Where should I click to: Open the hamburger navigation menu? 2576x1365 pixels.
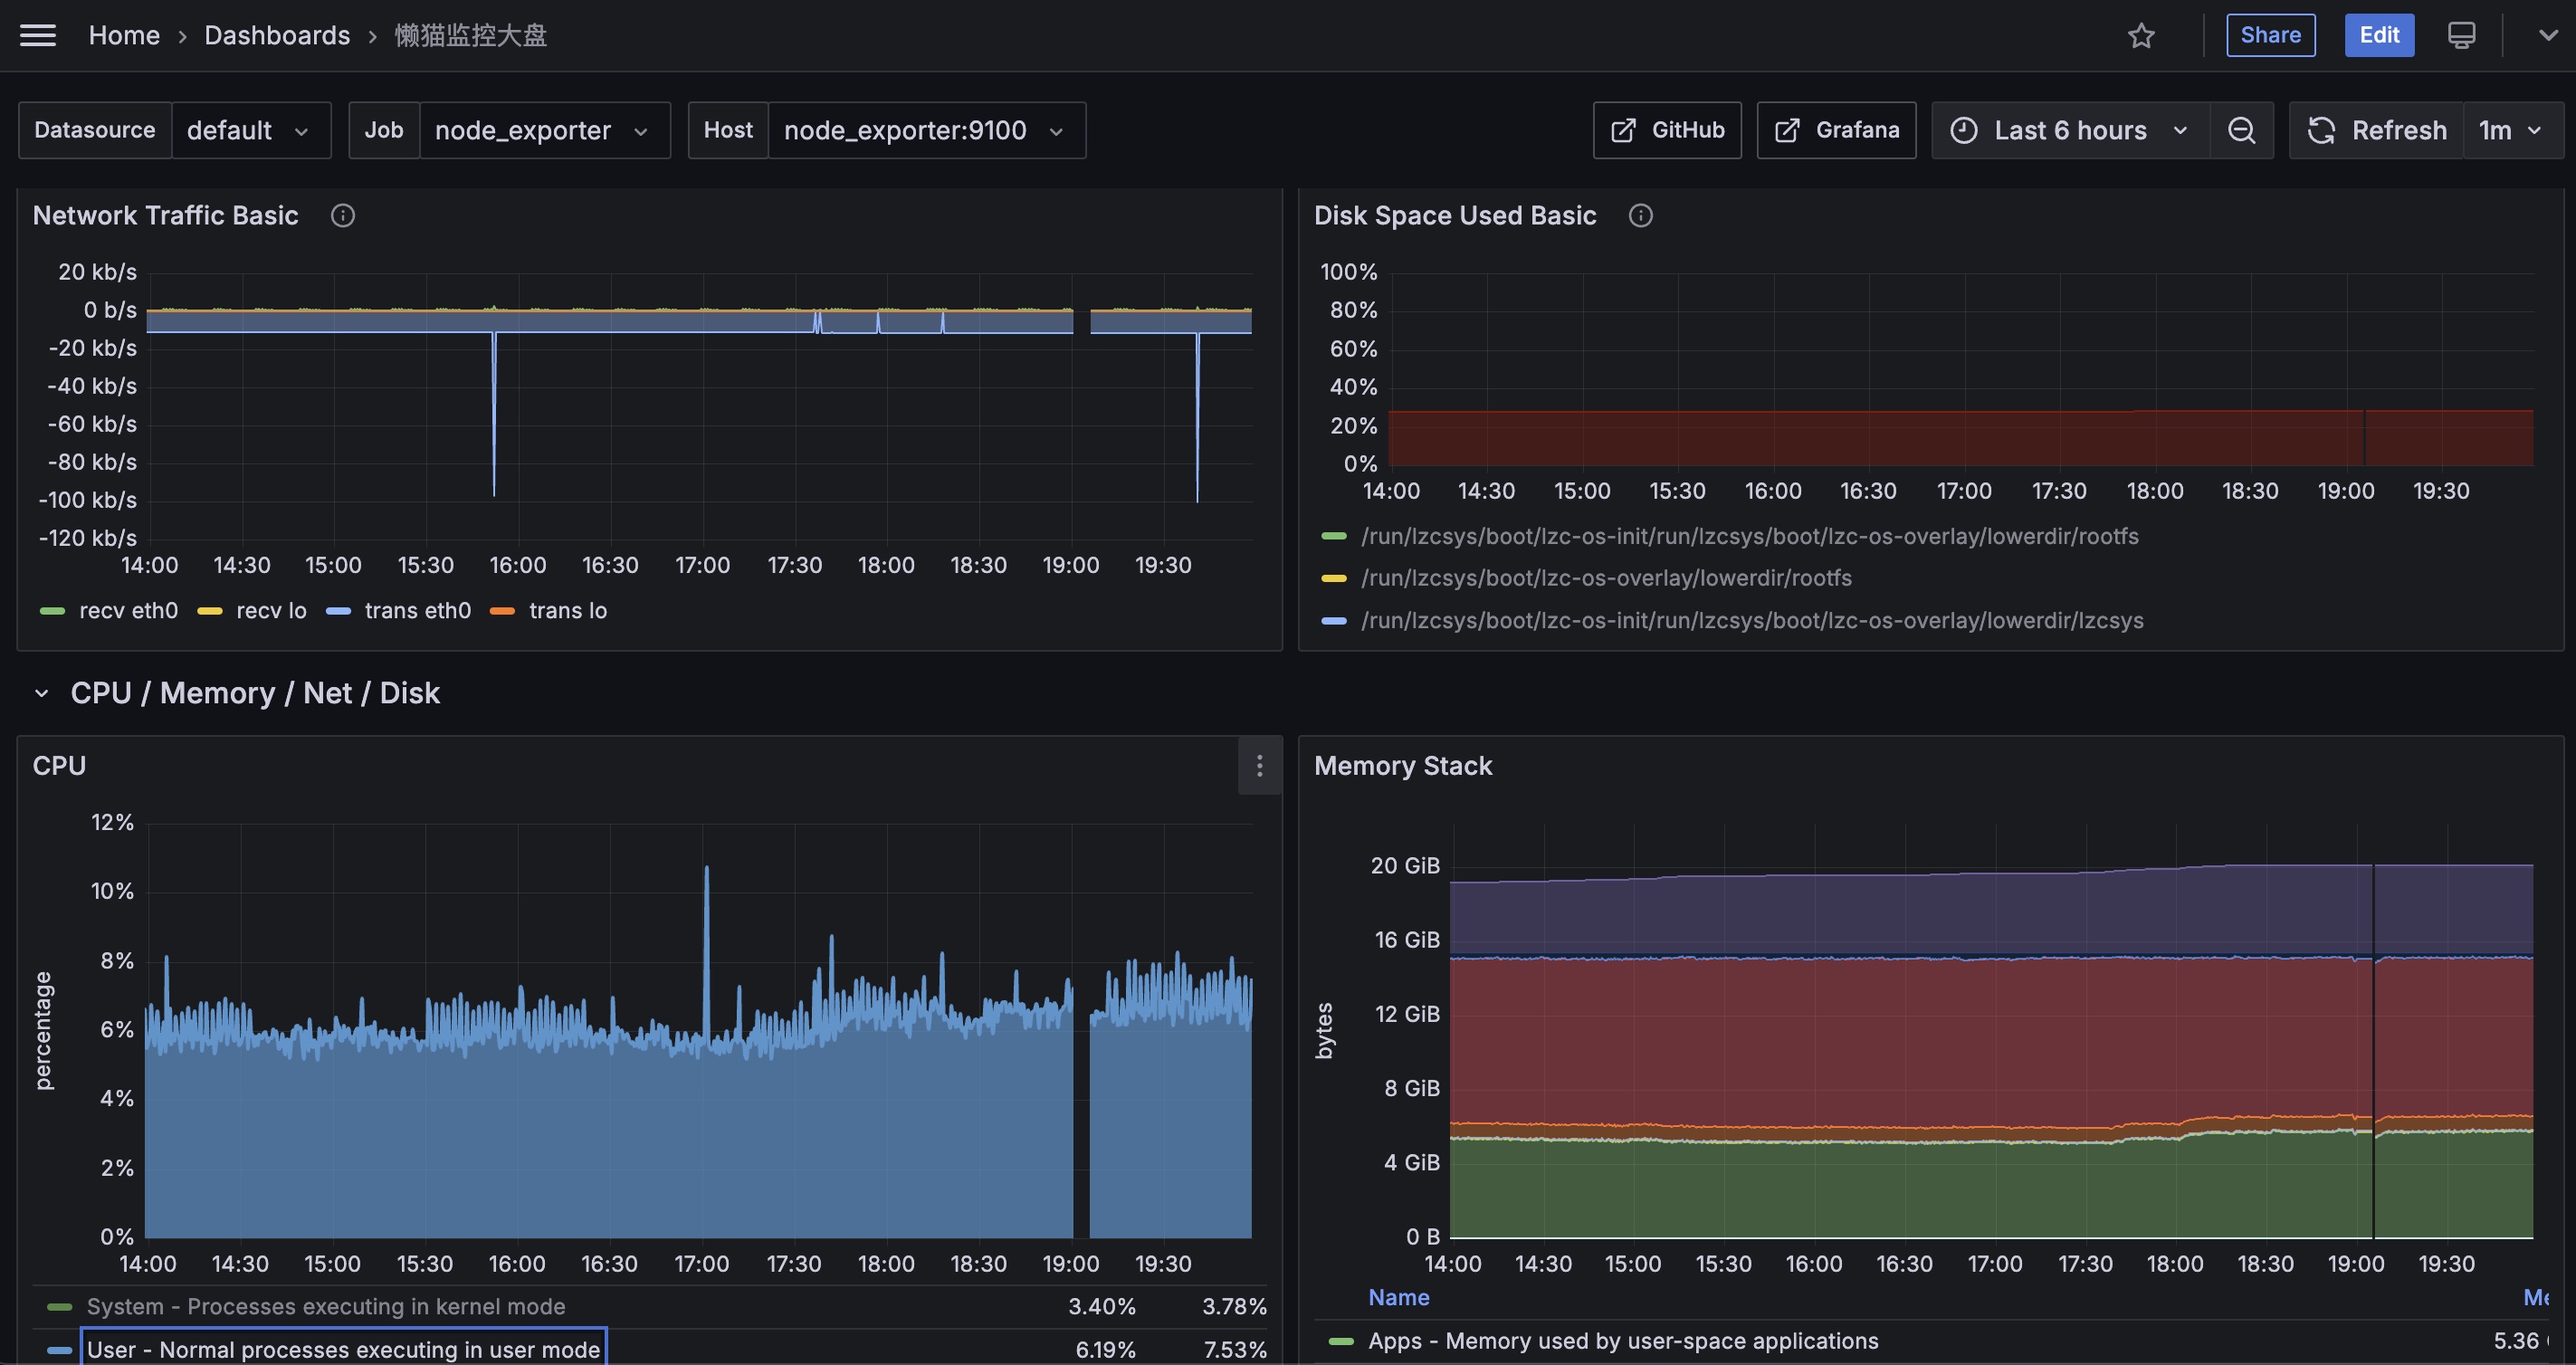pos(38,36)
